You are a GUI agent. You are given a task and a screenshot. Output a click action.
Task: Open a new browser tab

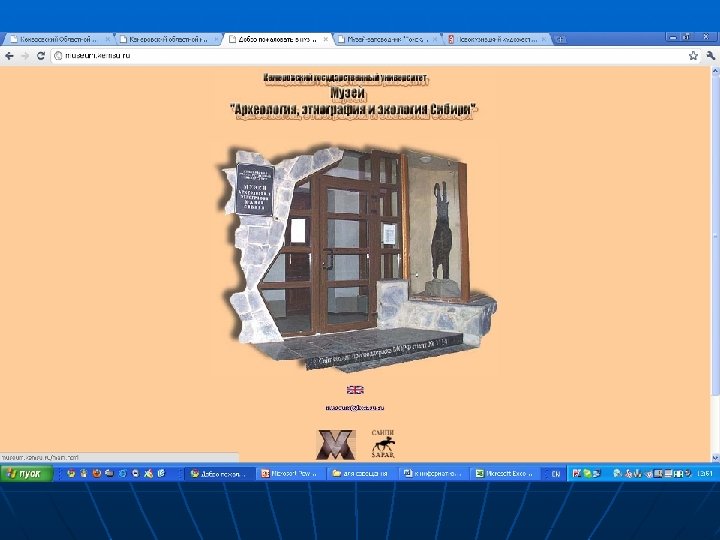click(560, 39)
